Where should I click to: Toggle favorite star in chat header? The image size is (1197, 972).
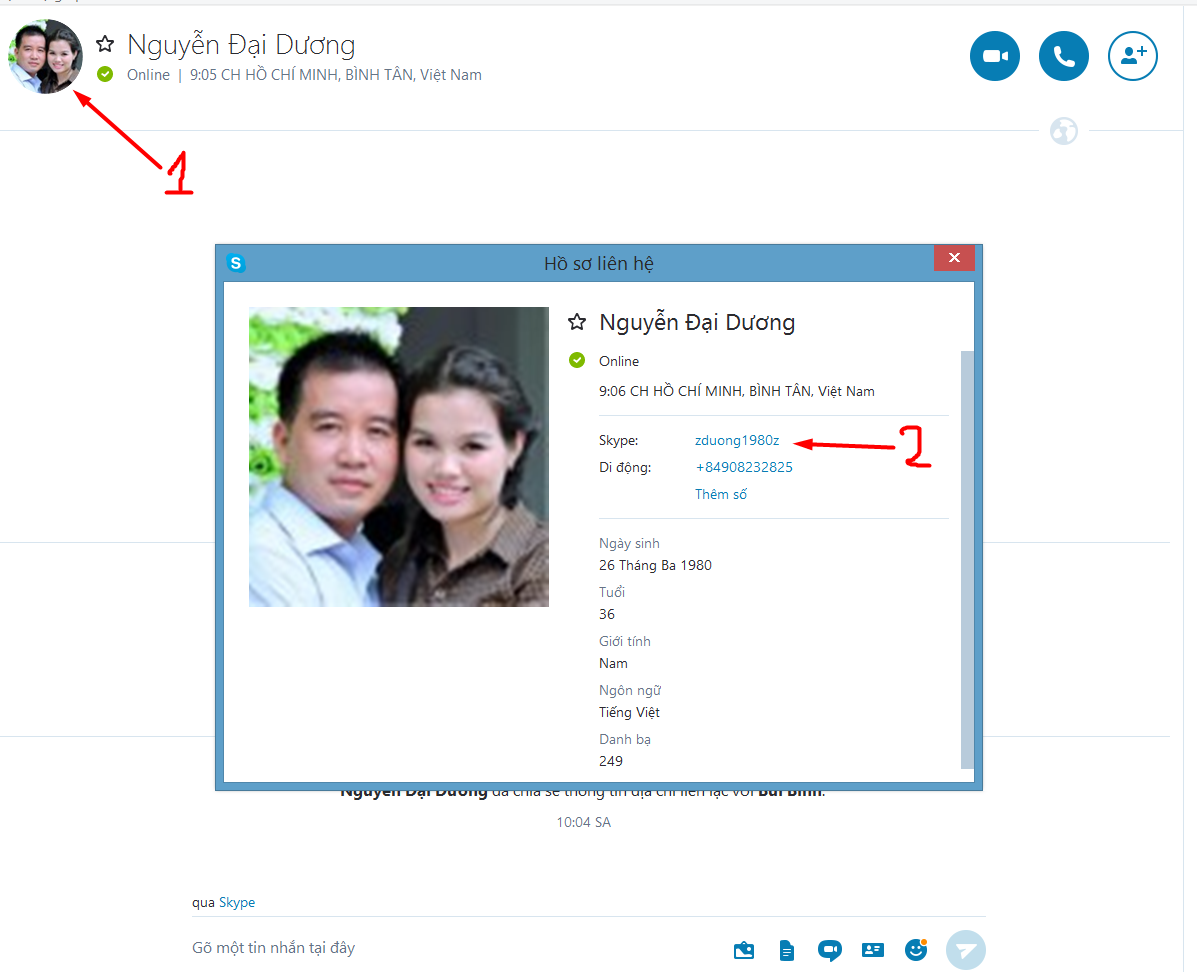coord(105,44)
